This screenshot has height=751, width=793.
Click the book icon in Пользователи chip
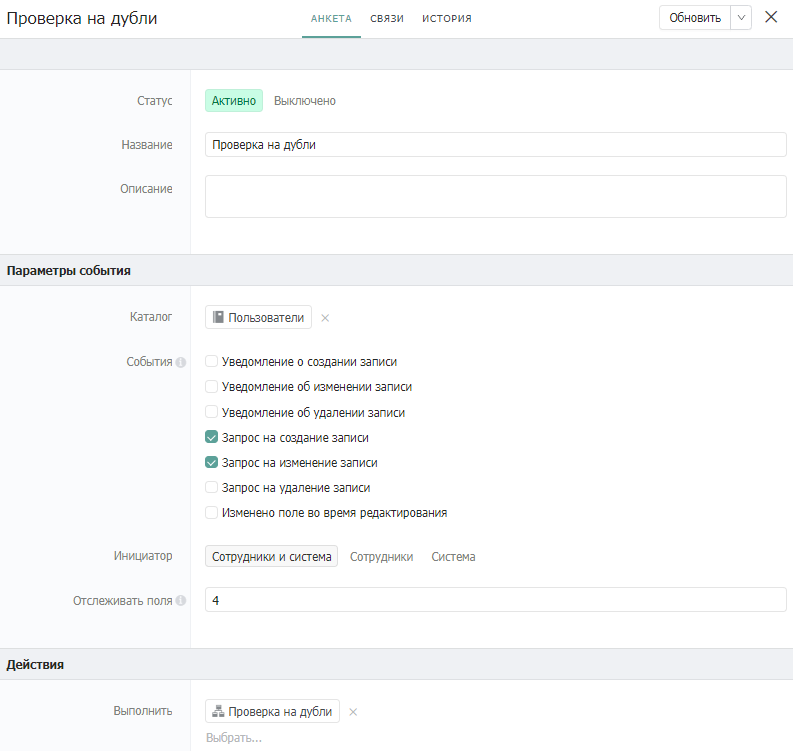(219, 317)
